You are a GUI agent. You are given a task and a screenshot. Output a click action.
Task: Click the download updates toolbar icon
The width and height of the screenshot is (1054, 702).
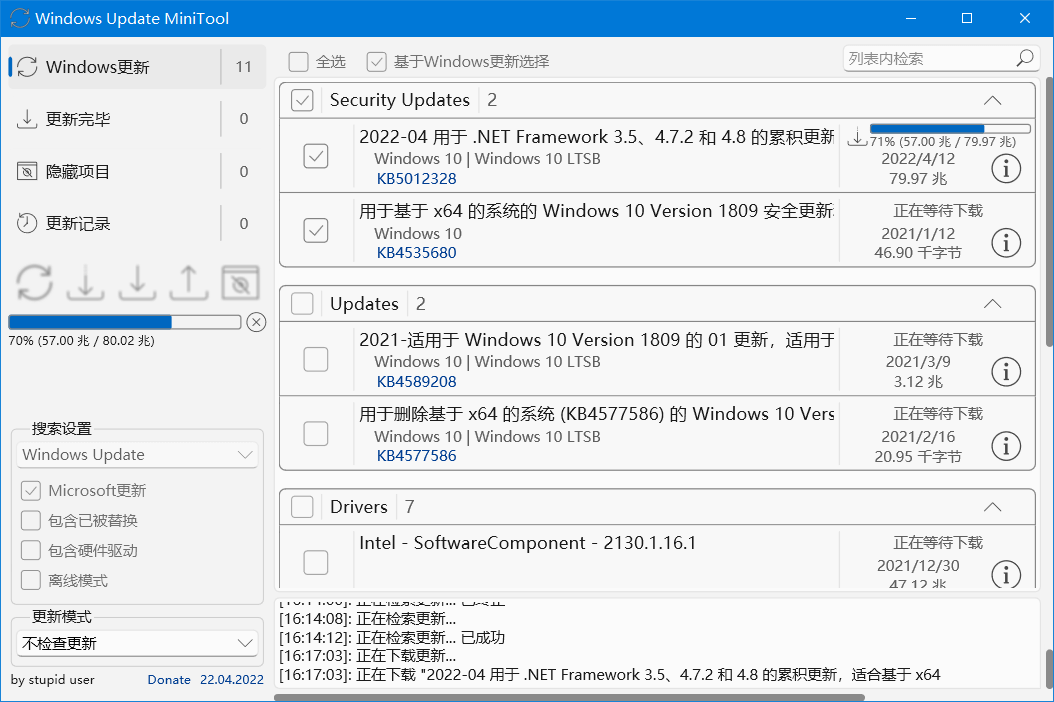coord(85,282)
